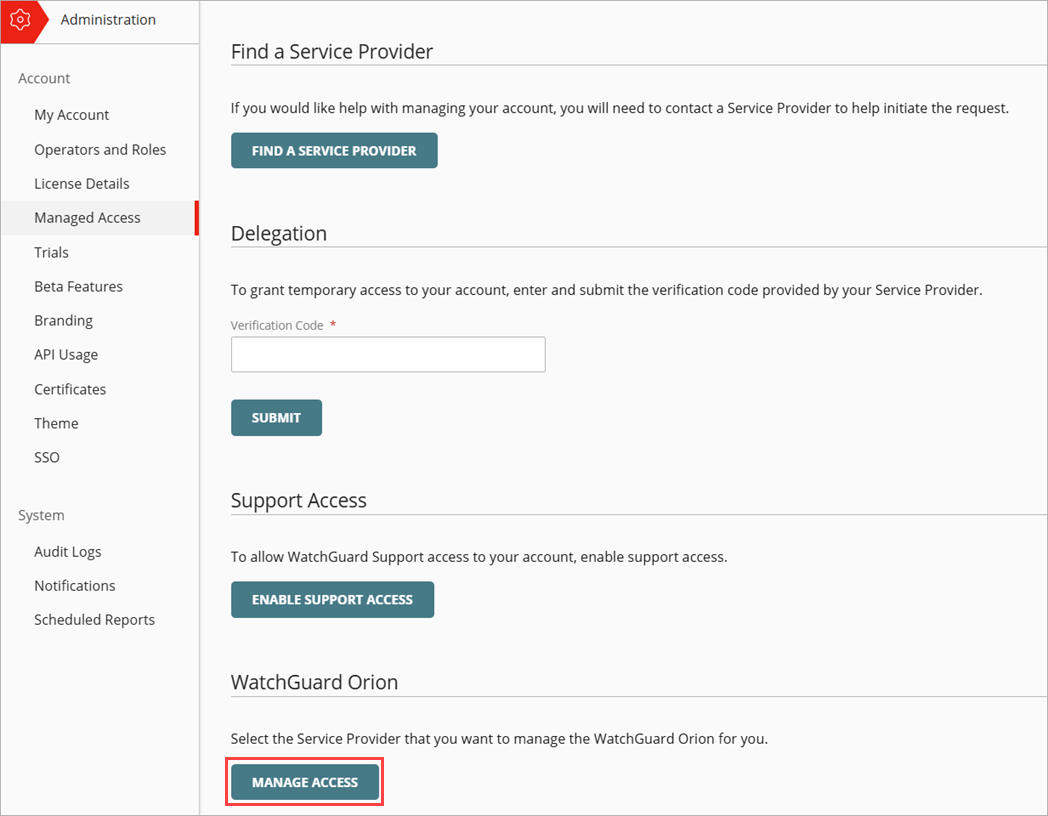Screen dimensions: 1048x816
Task: Enable Support Access for WatchGuard
Action: click(x=332, y=599)
